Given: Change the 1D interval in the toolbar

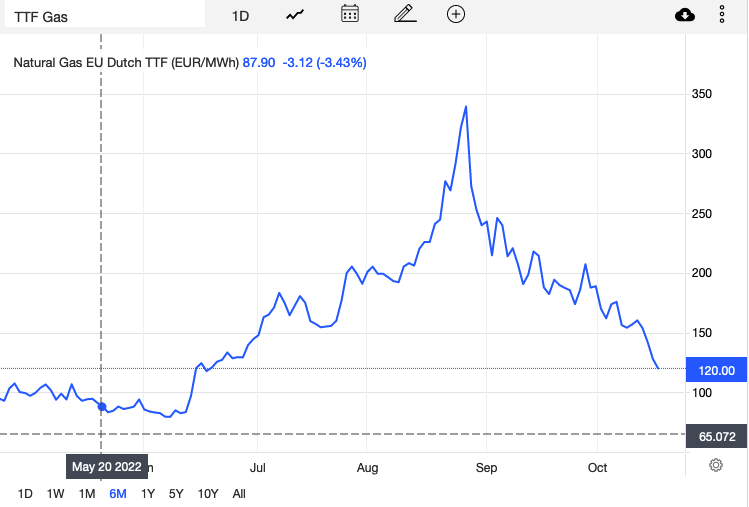Looking at the screenshot, I should click(x=240, y=16).
